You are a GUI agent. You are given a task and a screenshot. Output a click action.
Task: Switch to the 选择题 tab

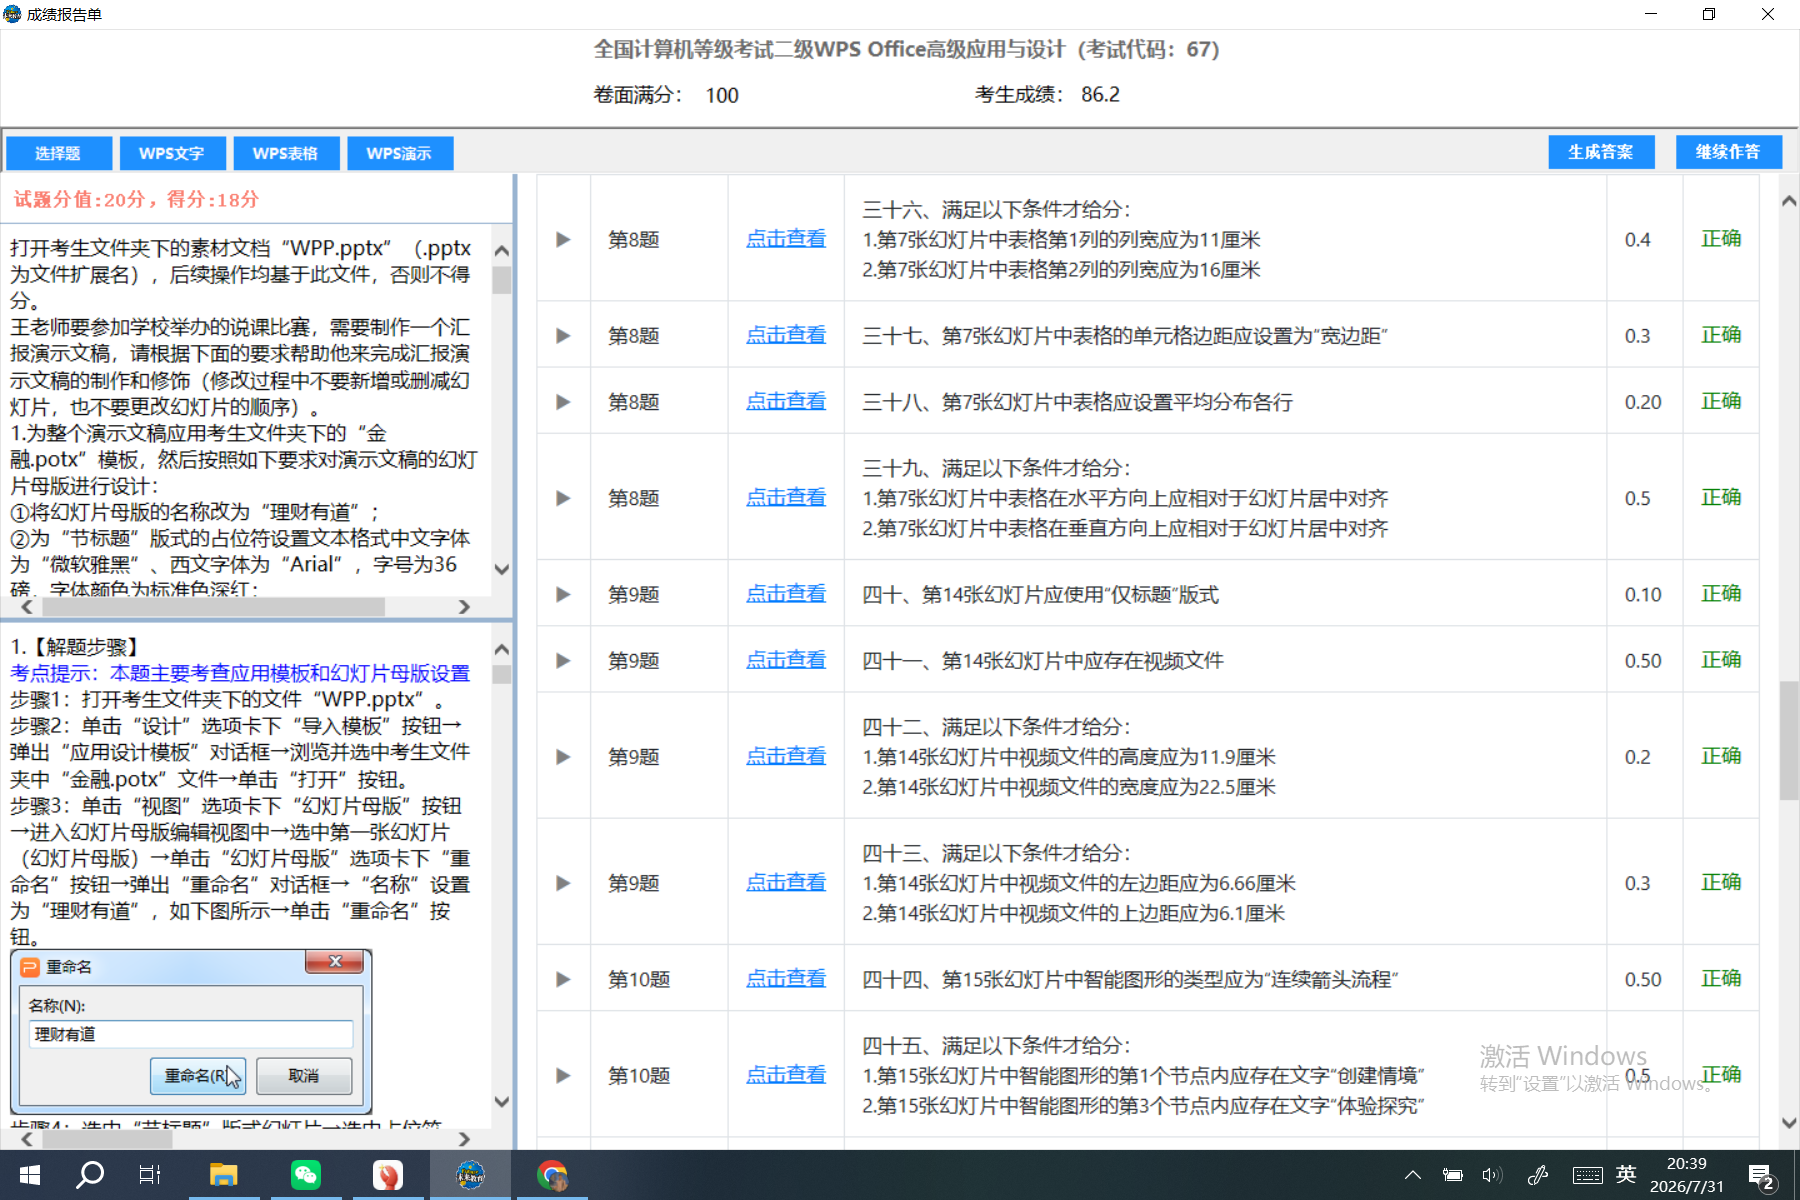point(58,153)
